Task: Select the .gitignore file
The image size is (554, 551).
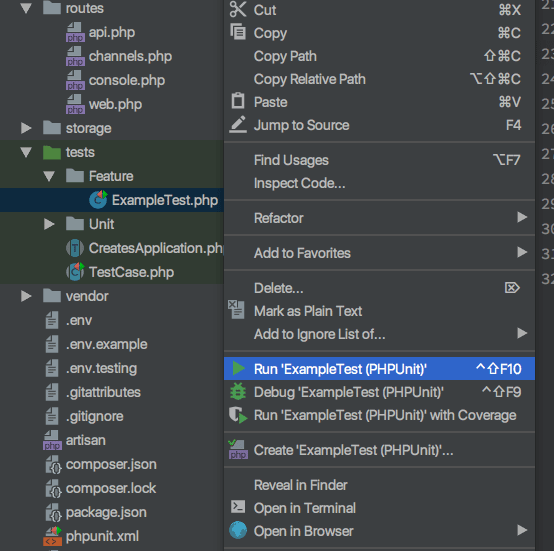Action: click(94, 416)
